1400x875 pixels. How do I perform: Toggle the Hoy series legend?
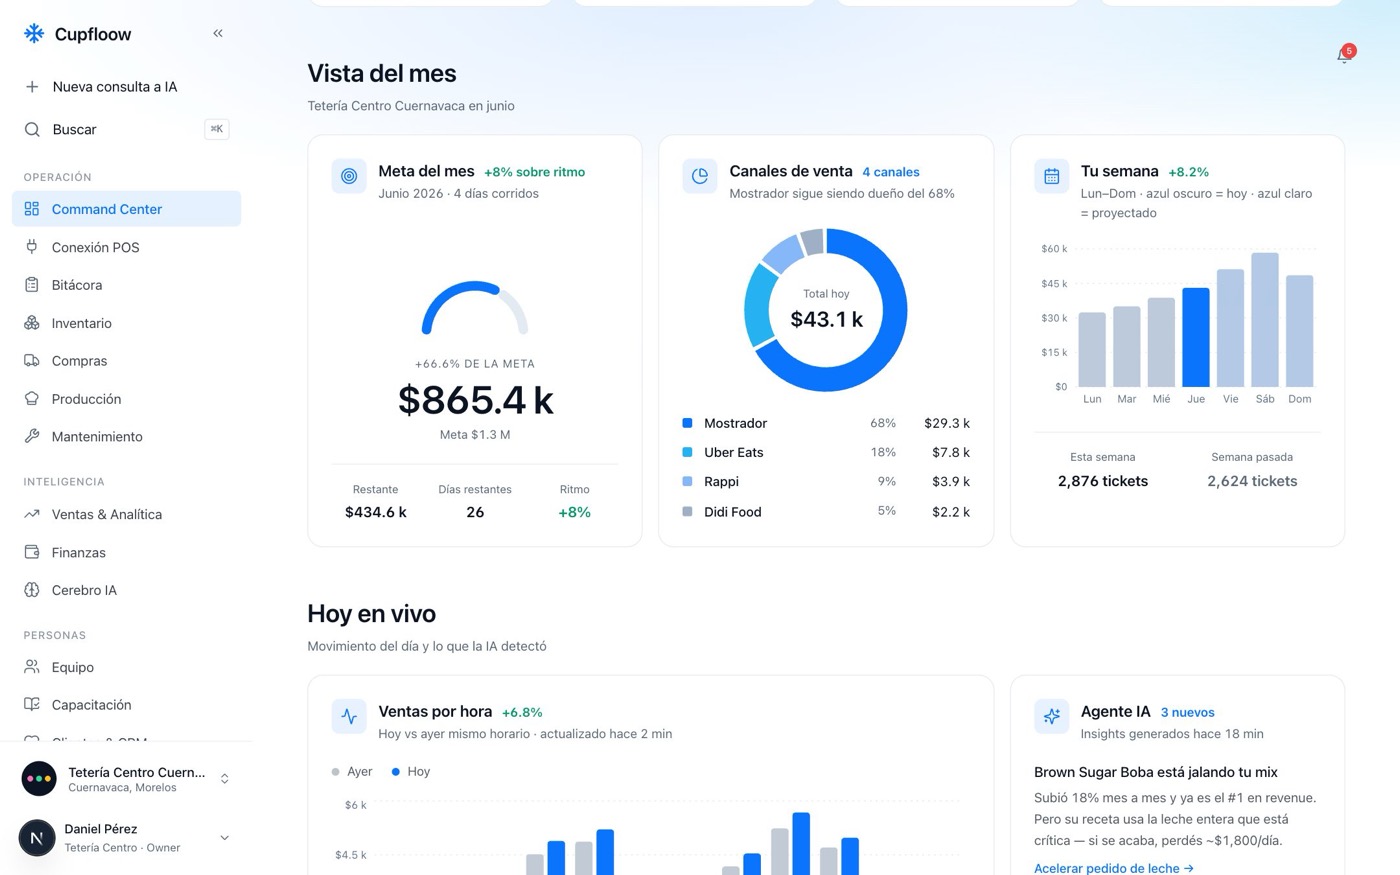click(x=411, y=772)
